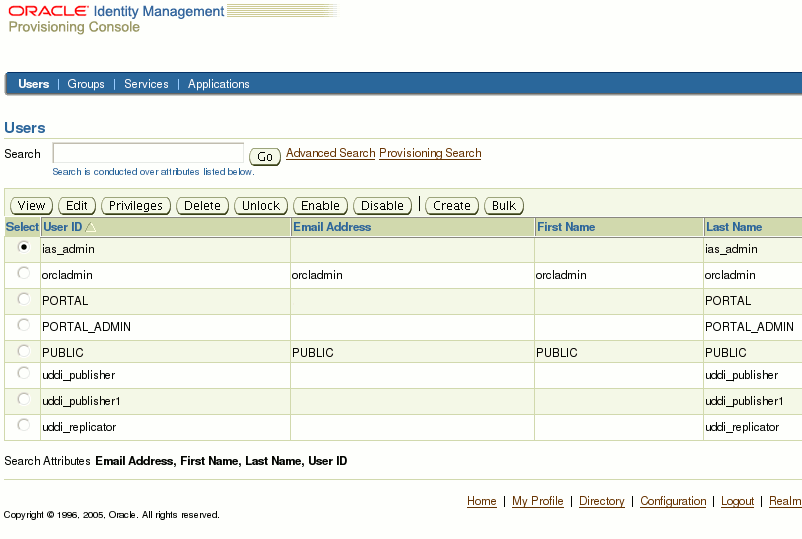This screenshot has width=802, height=539.
Task: Go to the Applications tab
Action: coord(218,84)
